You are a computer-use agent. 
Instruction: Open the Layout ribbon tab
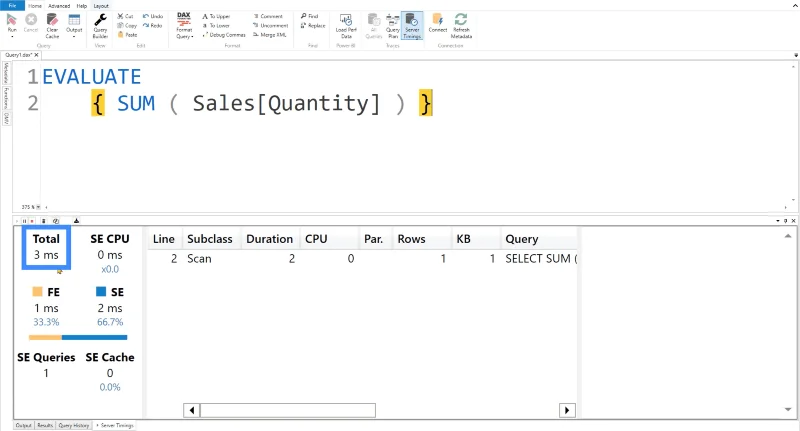(101, 6)
